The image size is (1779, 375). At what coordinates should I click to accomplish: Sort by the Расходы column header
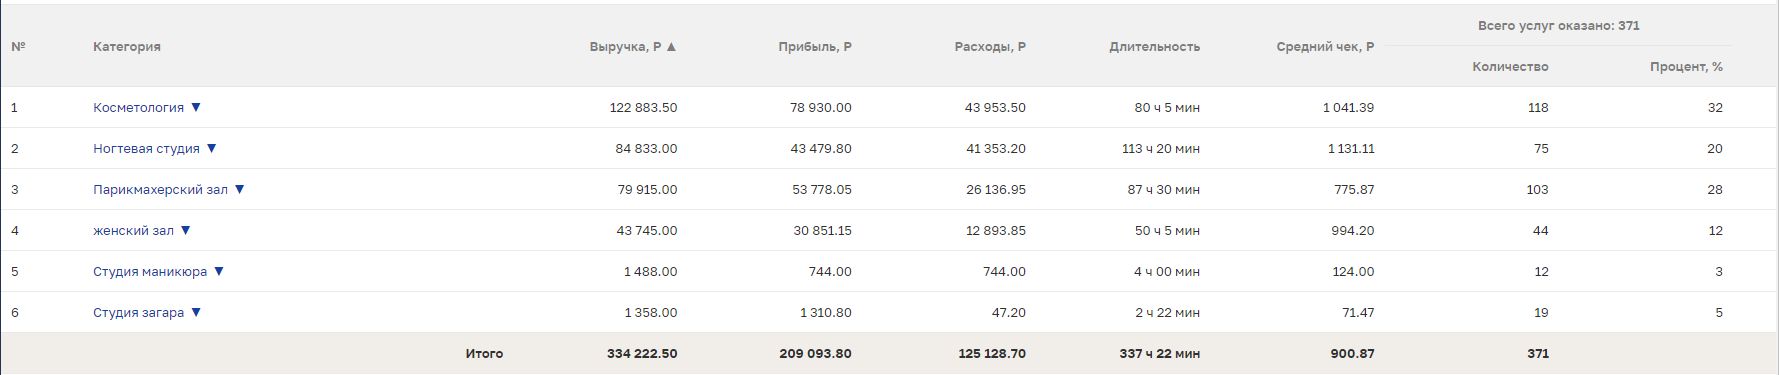[x=990, y=46]
